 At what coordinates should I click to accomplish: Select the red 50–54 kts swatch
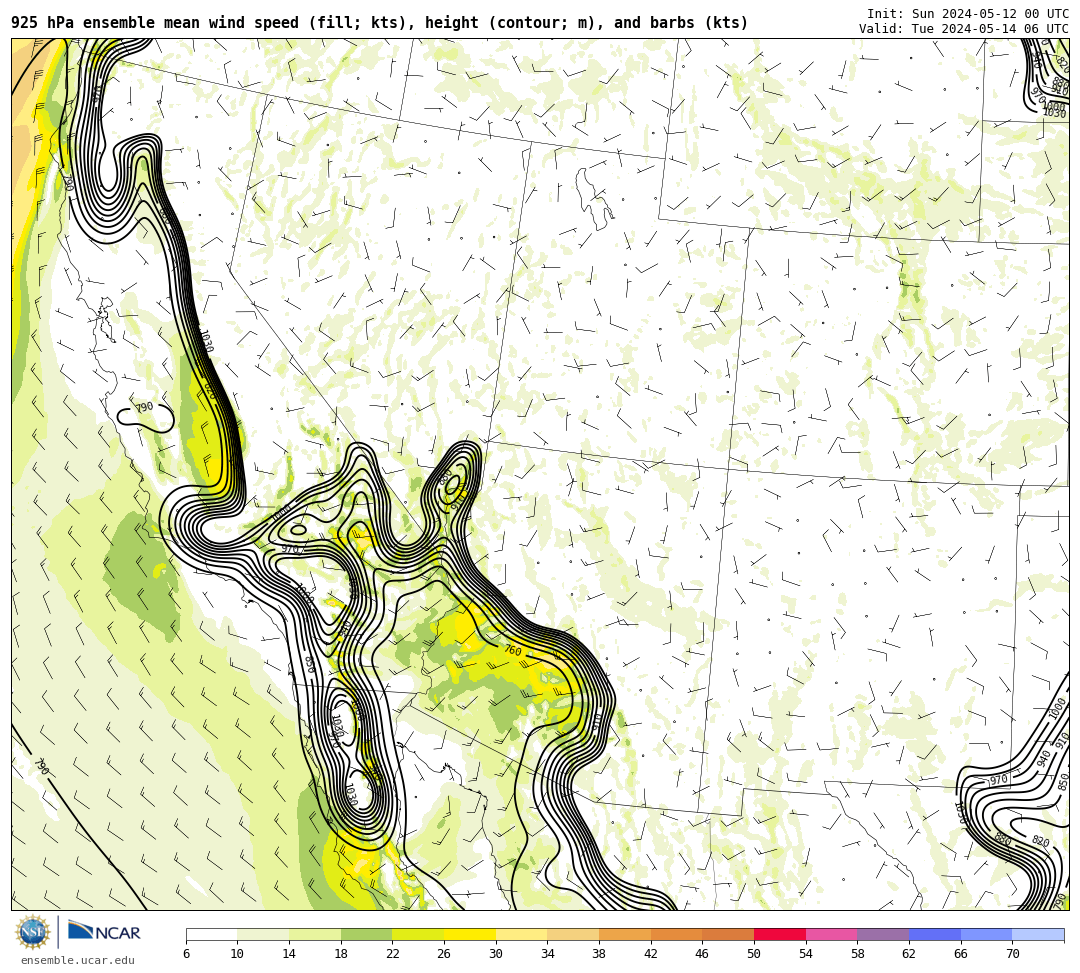(x=780, y=934)
